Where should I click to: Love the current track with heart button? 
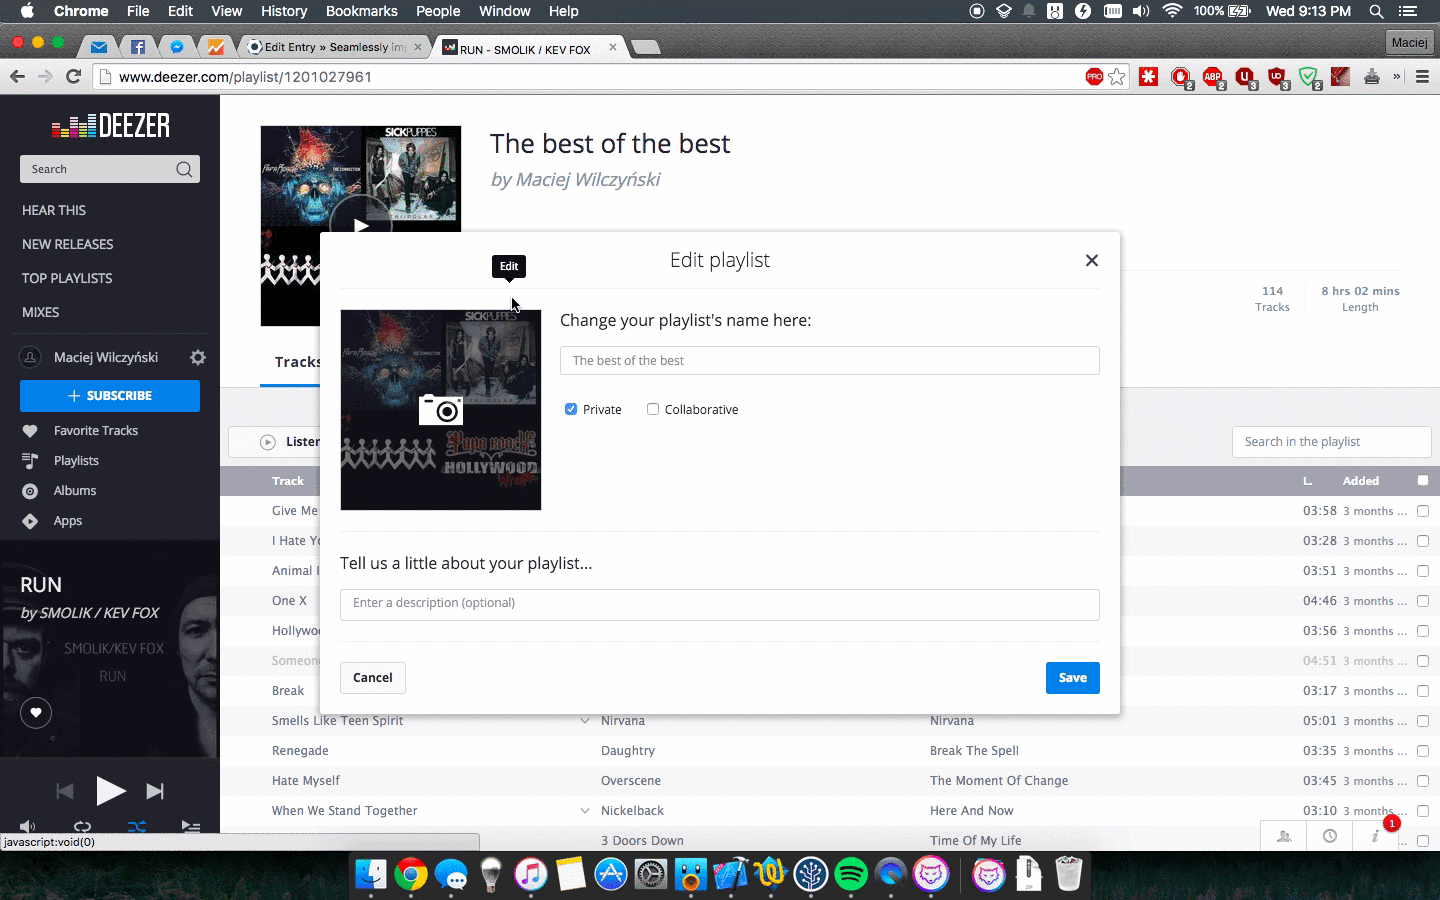tap(36, 713)
